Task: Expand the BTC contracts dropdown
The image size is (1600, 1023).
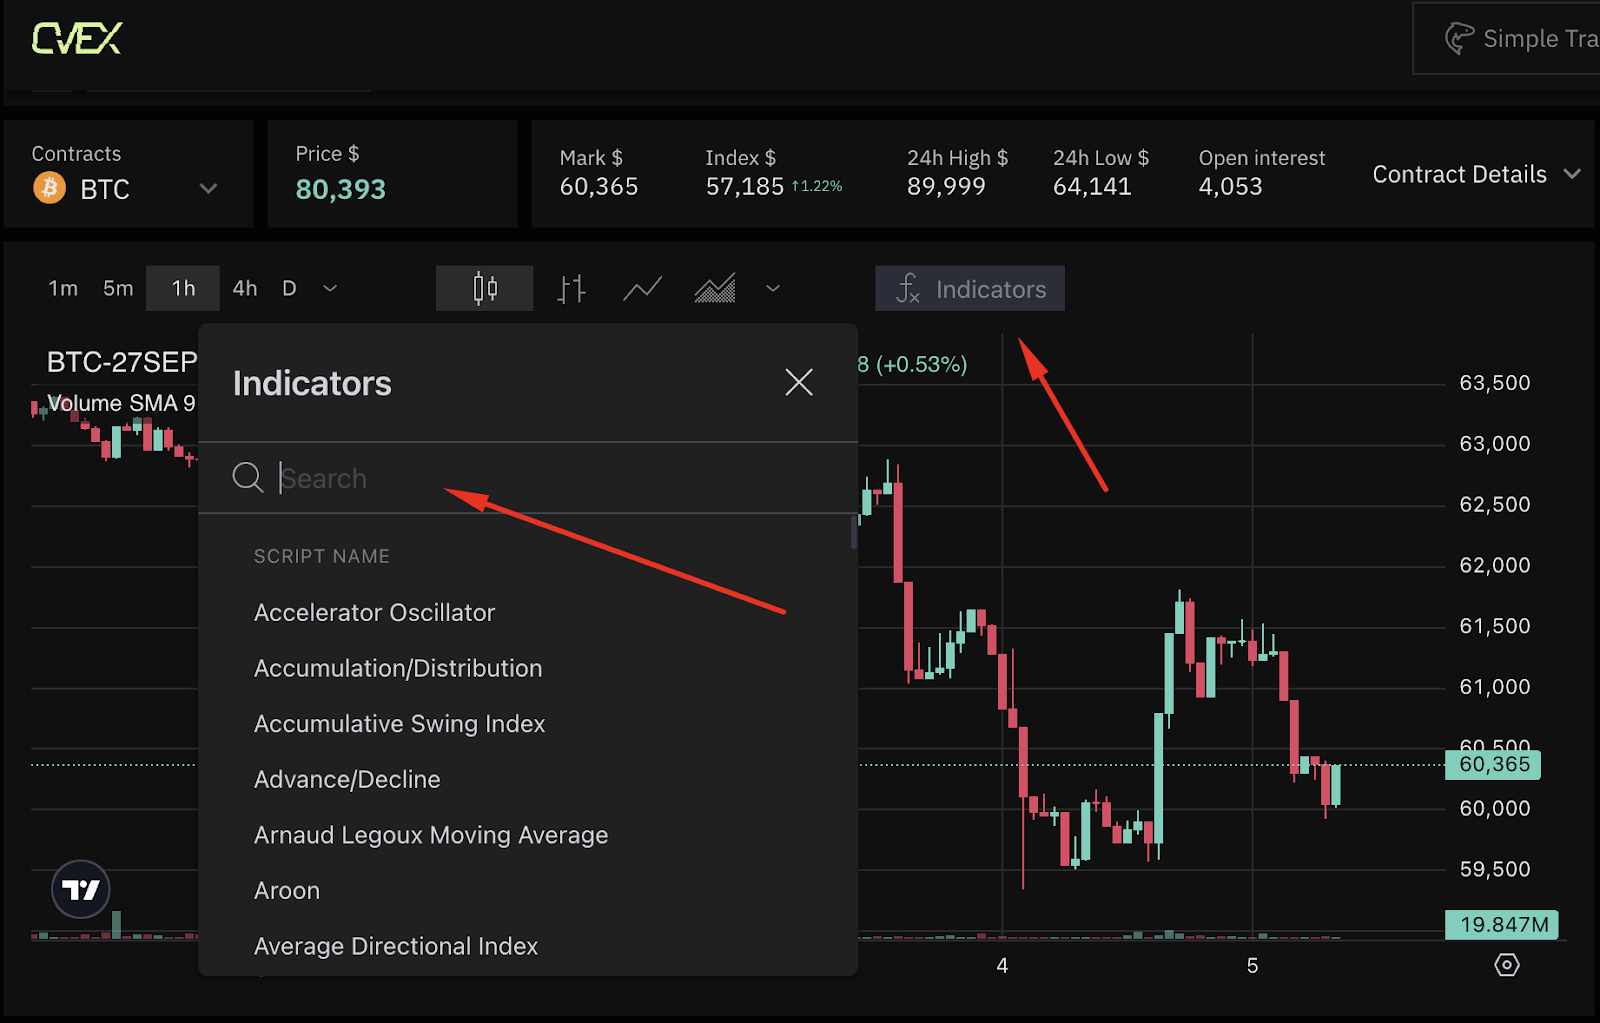Action: (208, 188)
